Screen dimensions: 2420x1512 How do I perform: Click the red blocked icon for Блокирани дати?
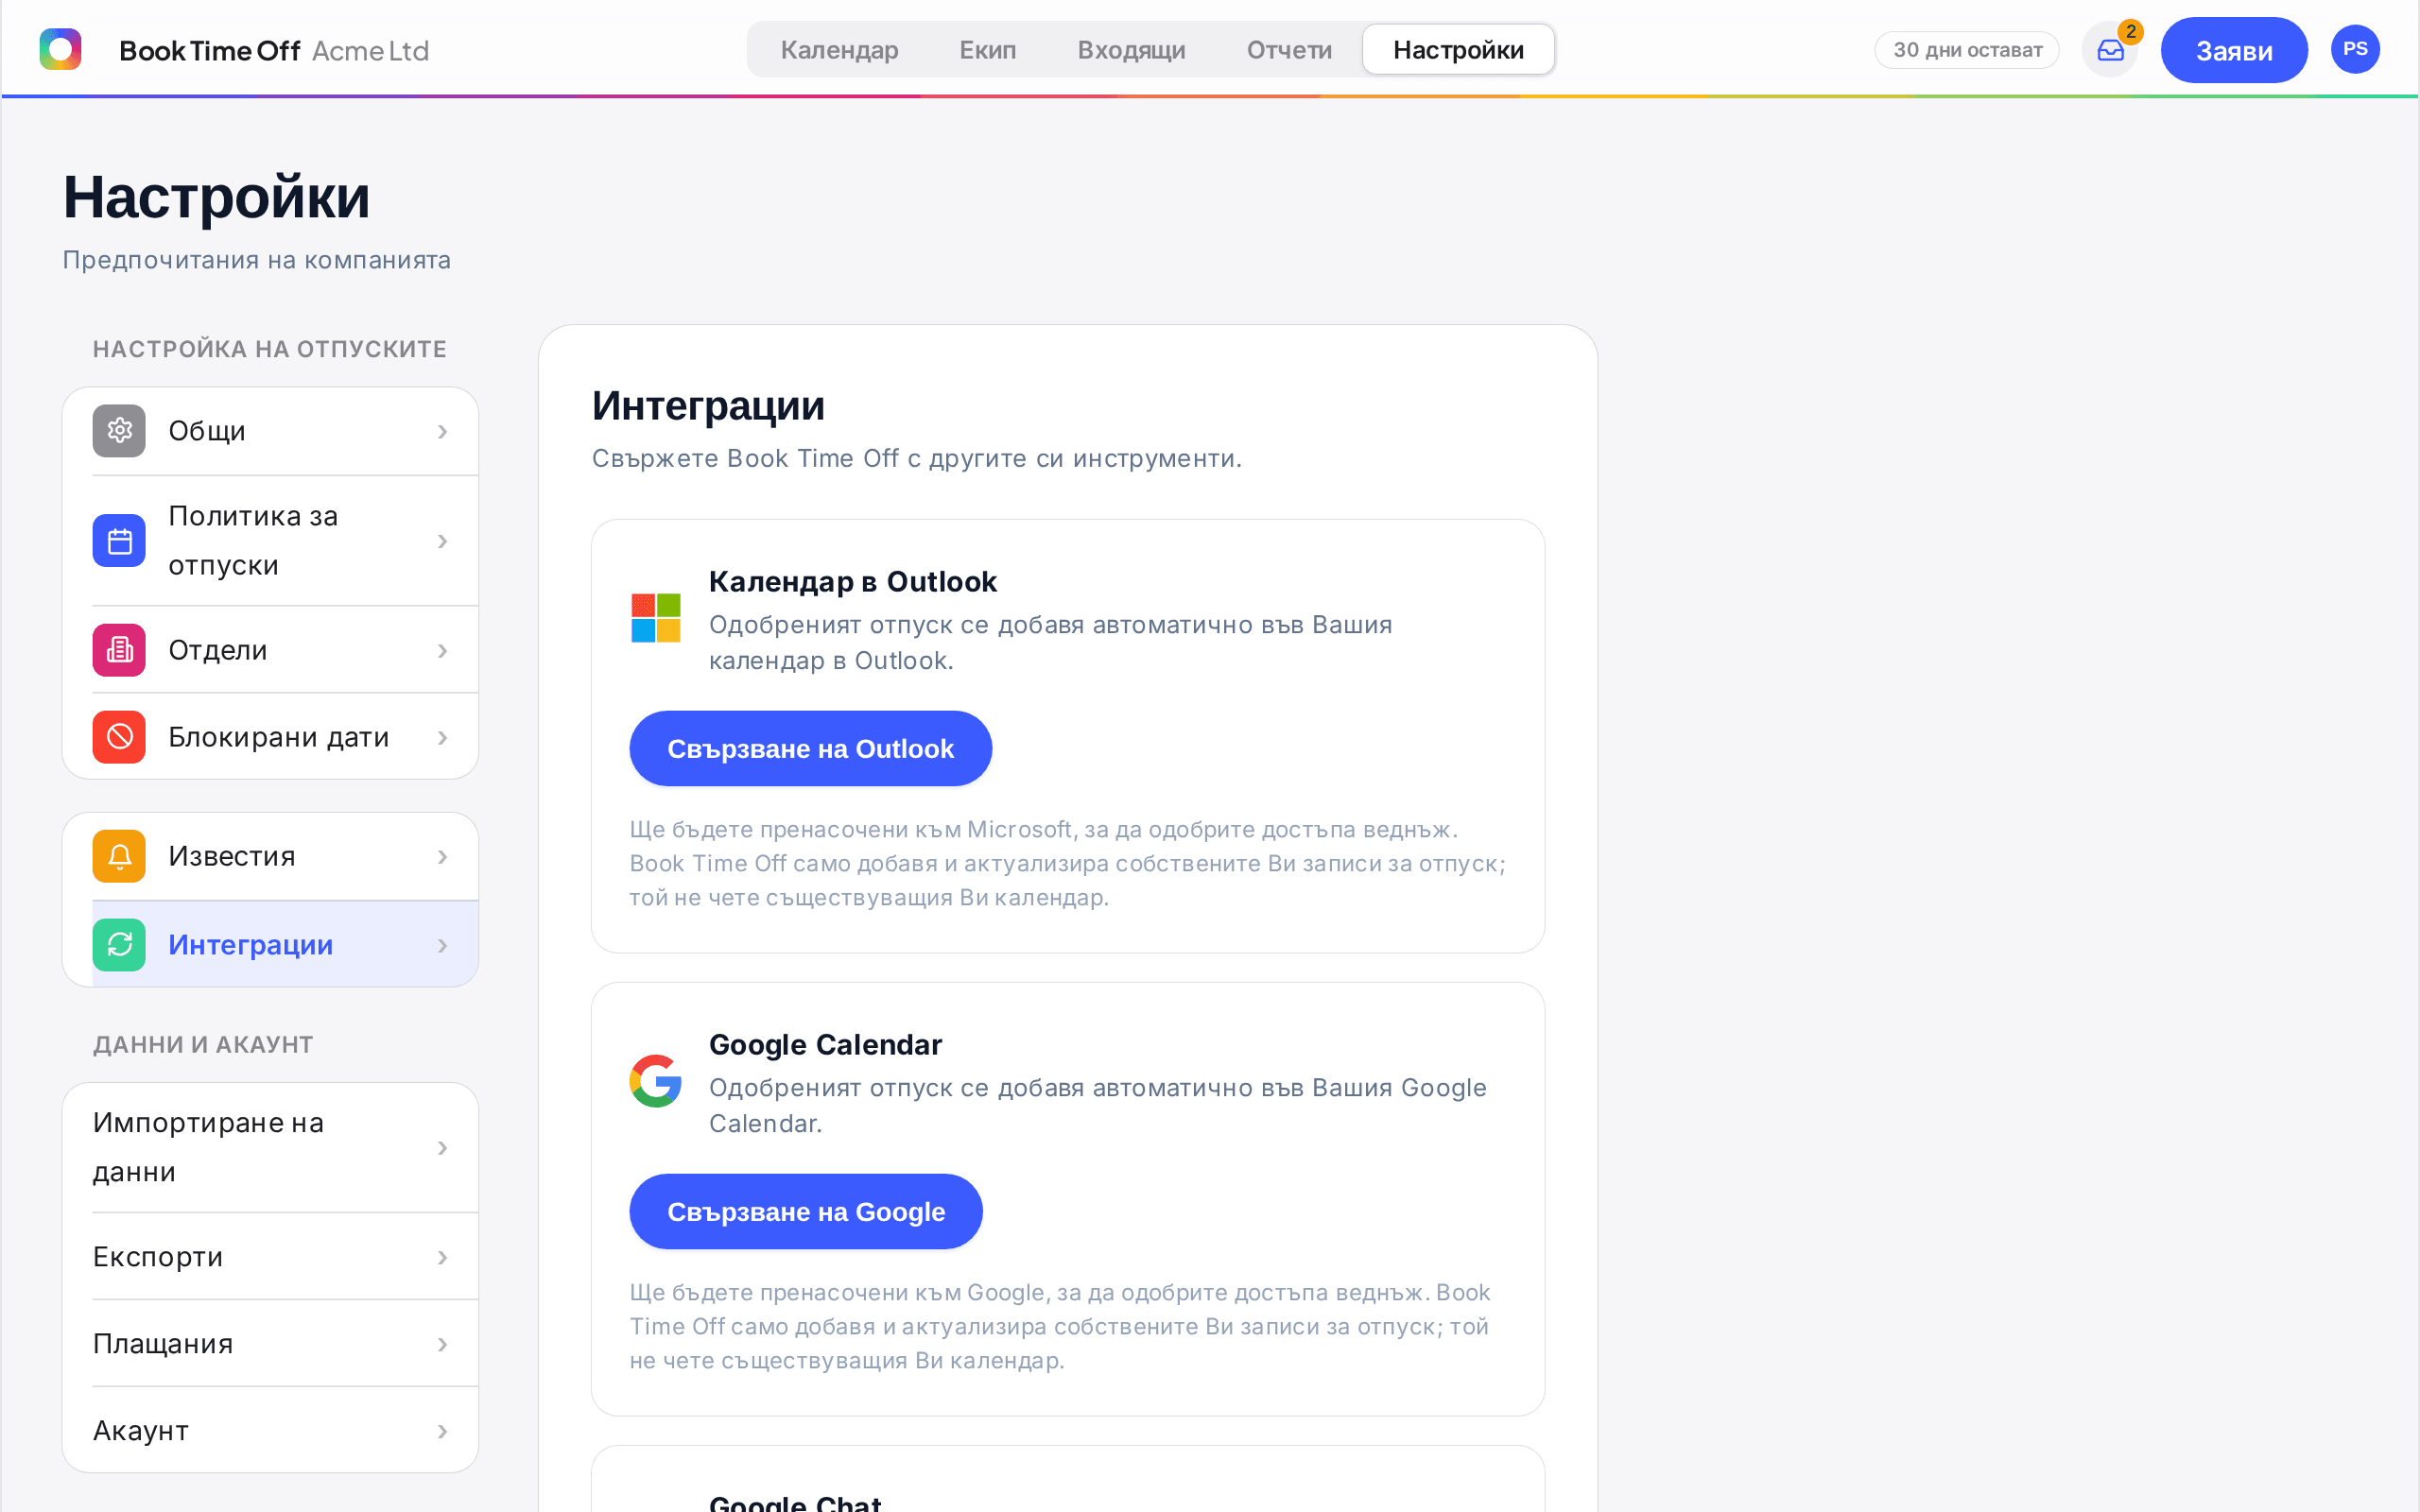coord(119,737)
